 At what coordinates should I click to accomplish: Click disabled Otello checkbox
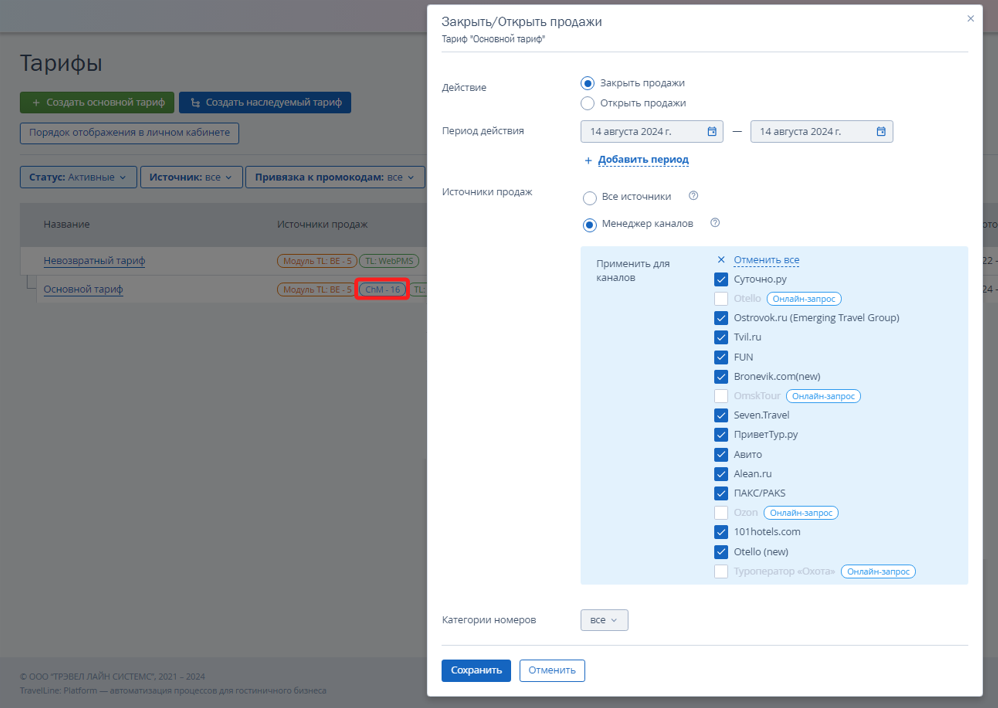point(721,299)
